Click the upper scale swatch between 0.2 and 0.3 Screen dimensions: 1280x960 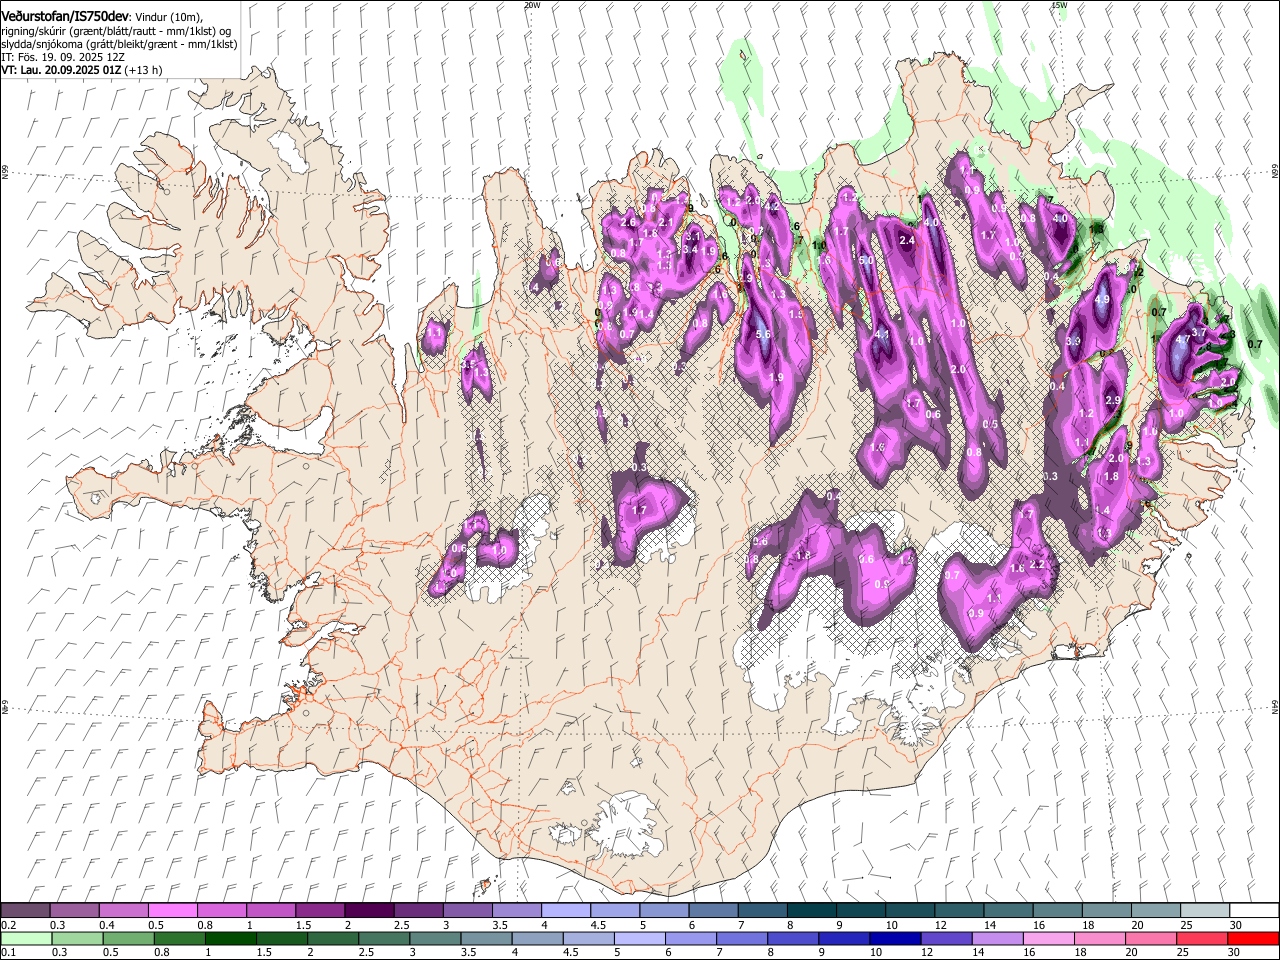[x=25, y=910]
